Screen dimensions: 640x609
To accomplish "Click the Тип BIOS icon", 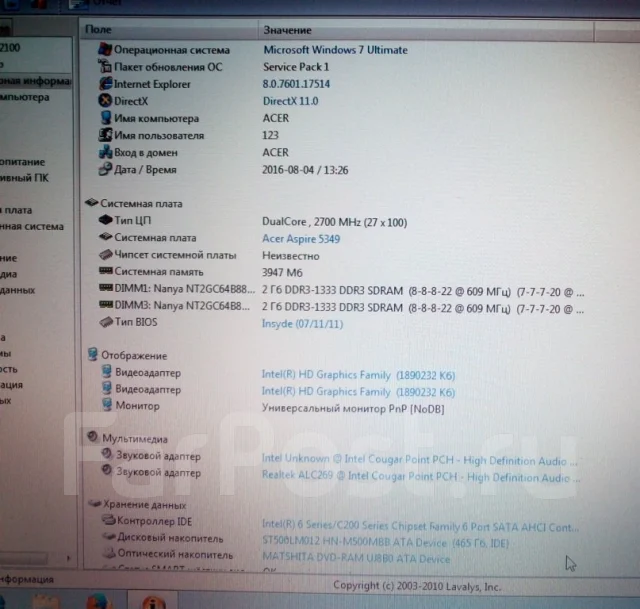I will tap(106, 322).
